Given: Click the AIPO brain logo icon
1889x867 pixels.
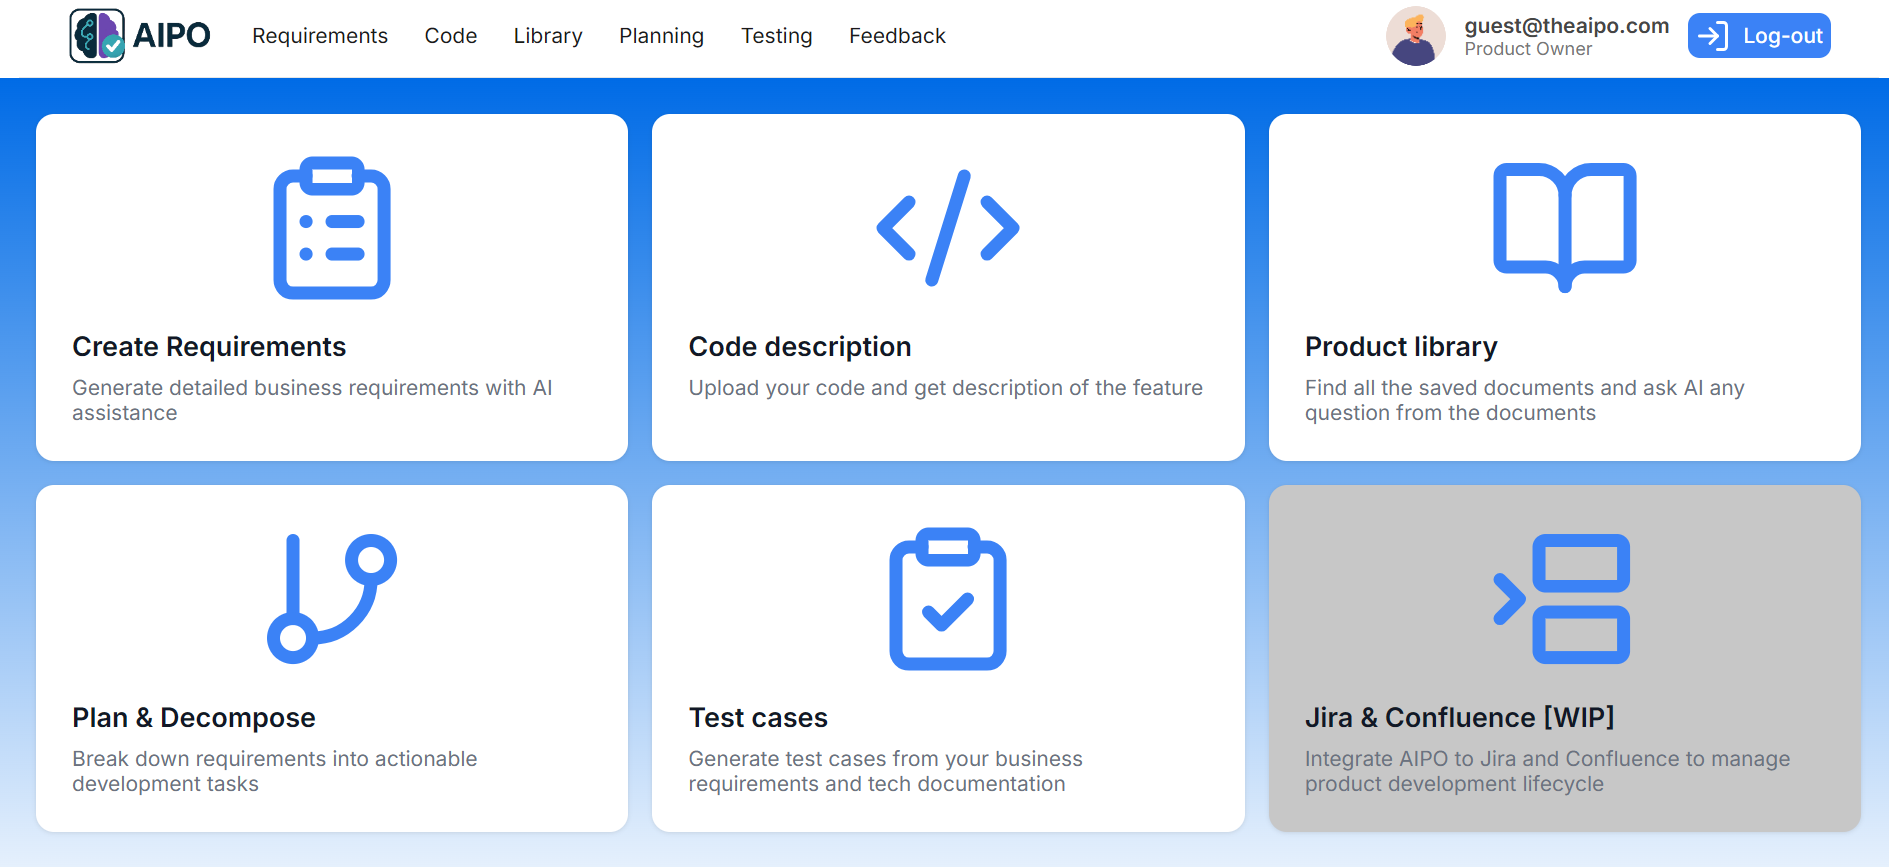Looking at the screenshot, I should (x=97, y=36).
